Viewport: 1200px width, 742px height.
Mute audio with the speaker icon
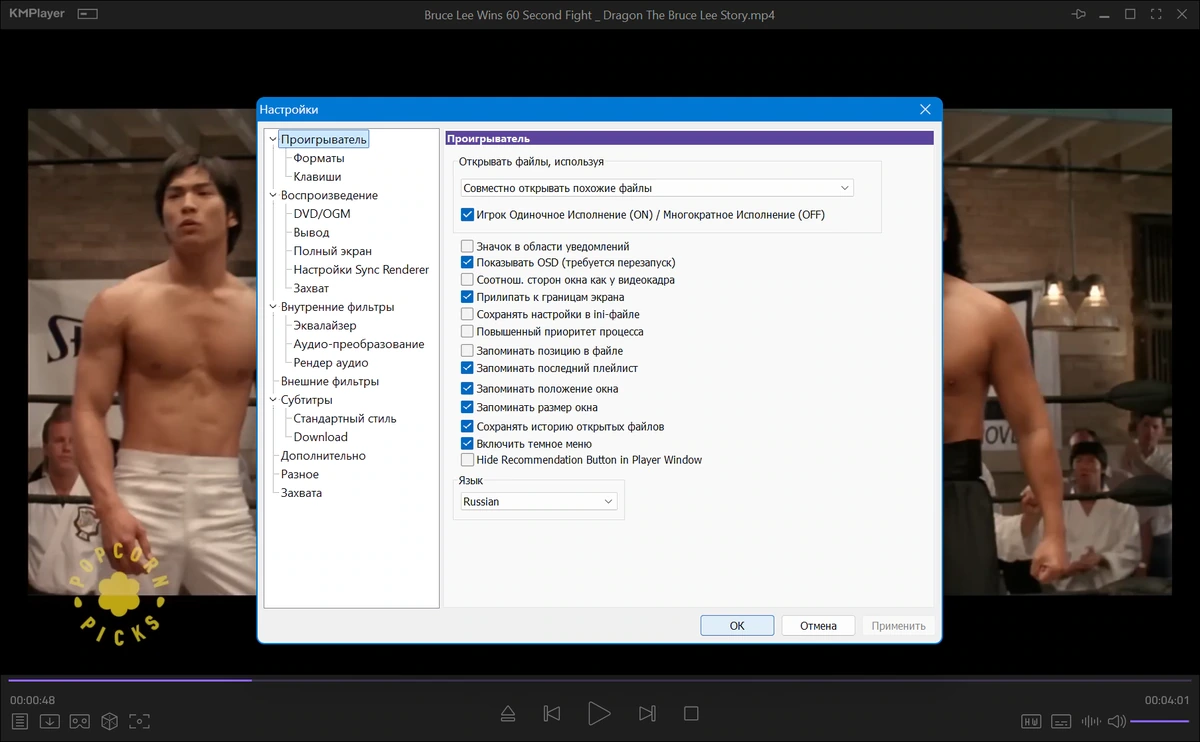pos(1117,721)
